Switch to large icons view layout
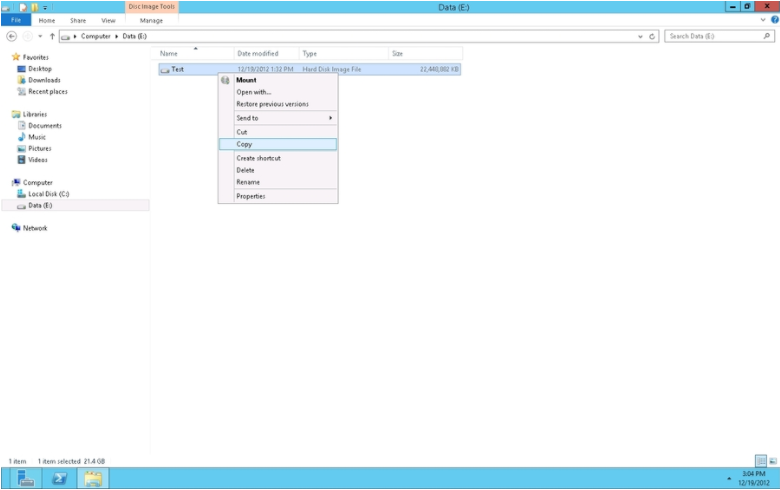The image size is (780, 490). pos(773,461)
